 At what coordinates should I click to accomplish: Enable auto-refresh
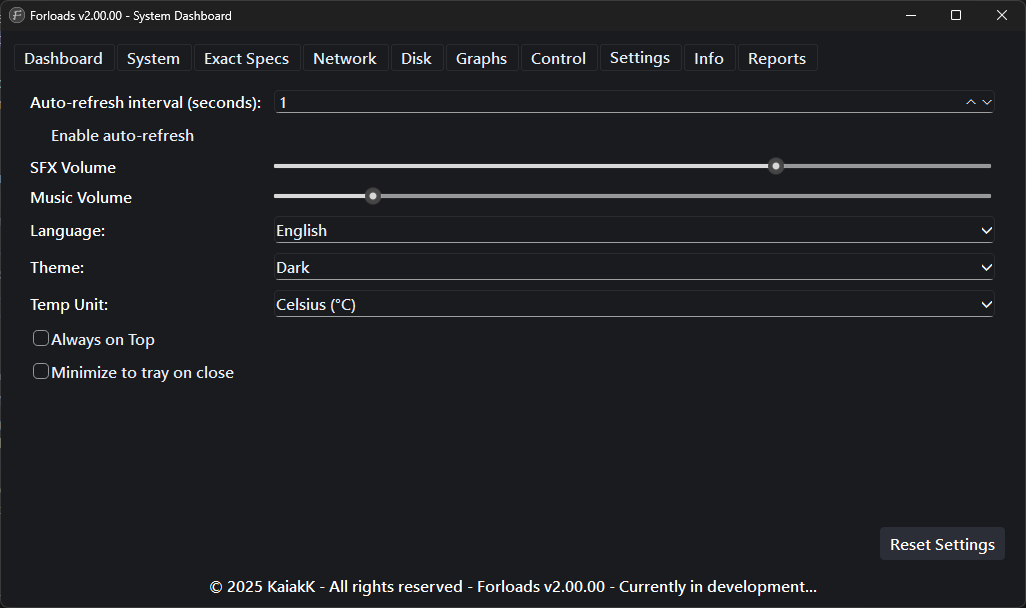coord(122,135)
